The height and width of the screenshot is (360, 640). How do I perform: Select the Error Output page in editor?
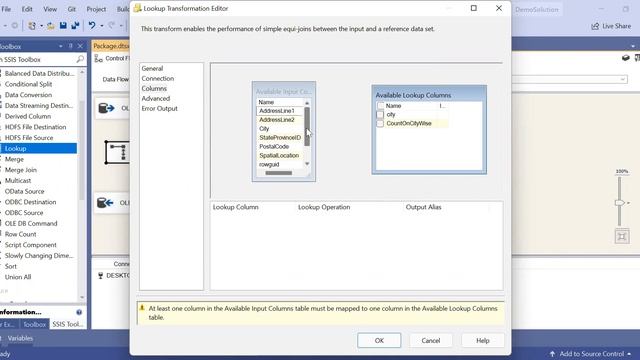[160, 109]
